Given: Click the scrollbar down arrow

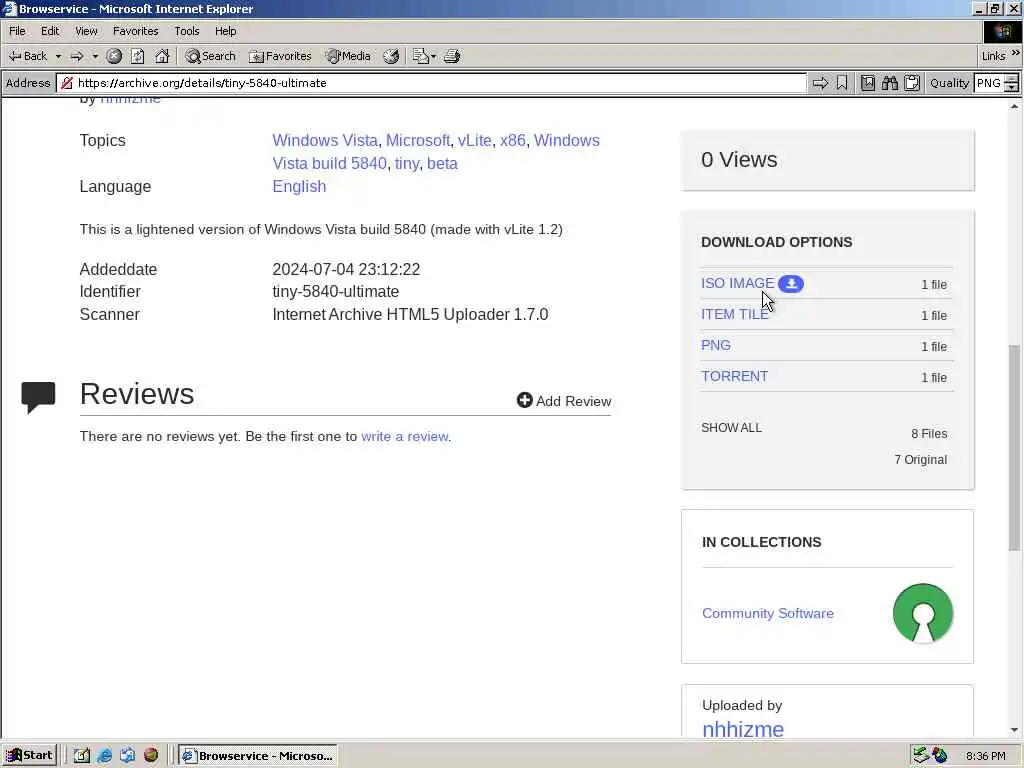Looking at the screenshot, I should [1014, 730].
